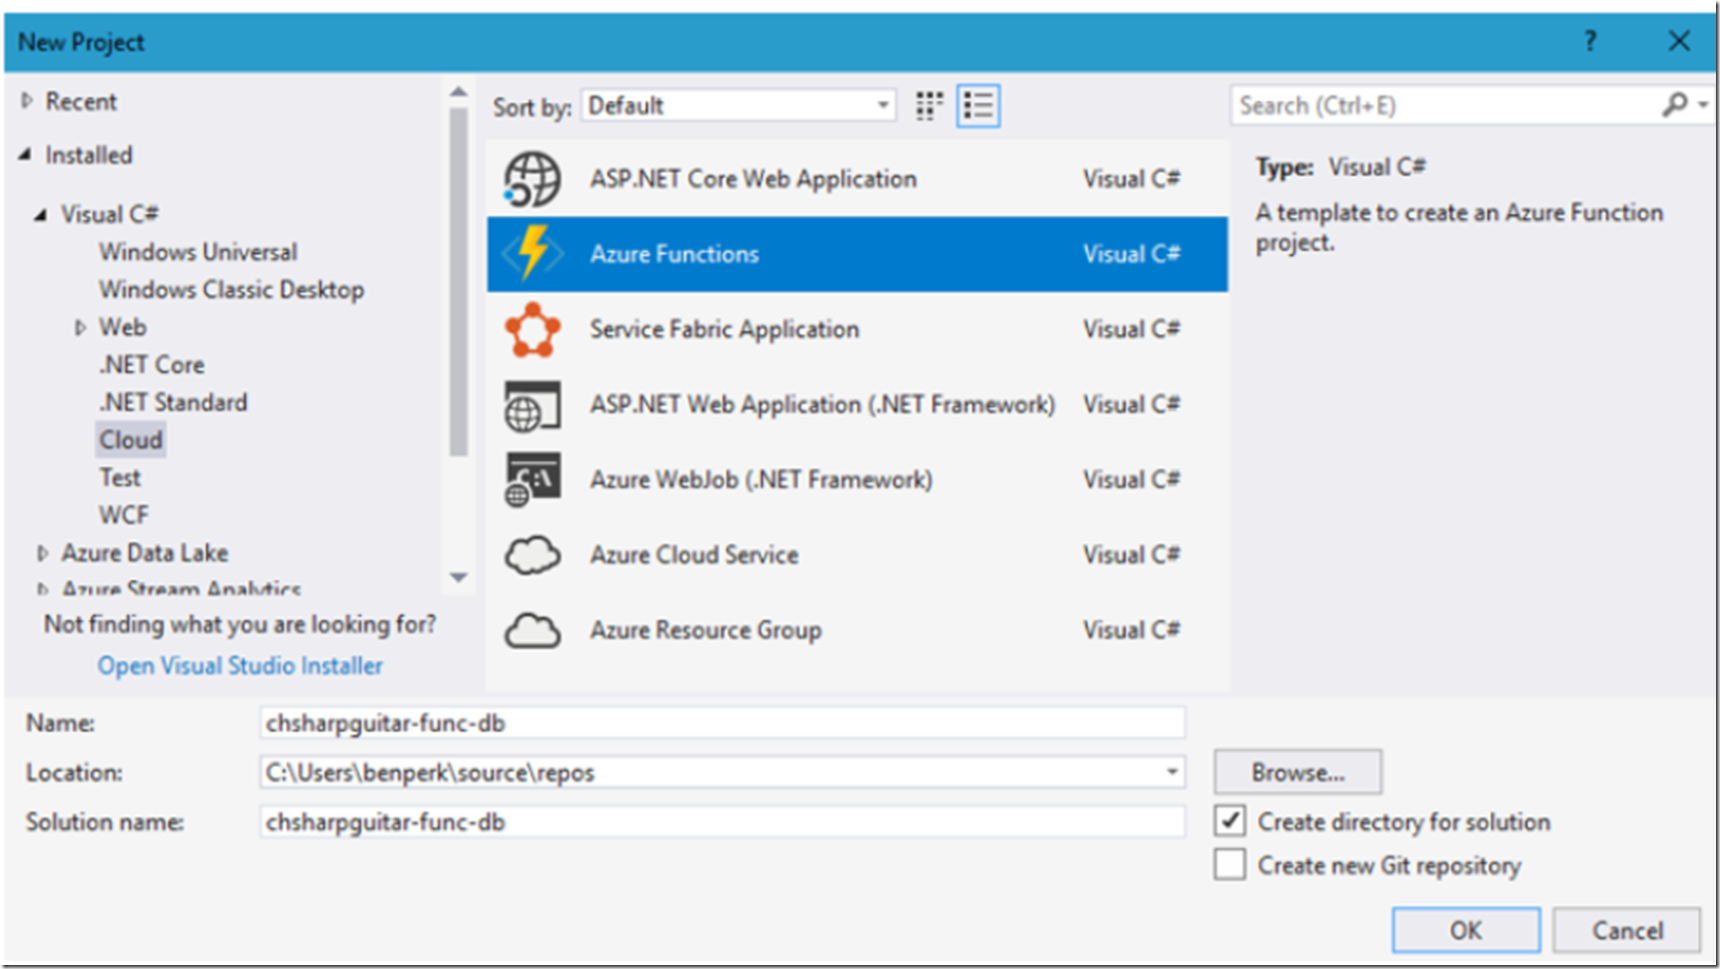Image resolution: width=1720 pixels, height=969 pixels.
Task: Click the search magnifier icon
Action: tap(1675, 104)
